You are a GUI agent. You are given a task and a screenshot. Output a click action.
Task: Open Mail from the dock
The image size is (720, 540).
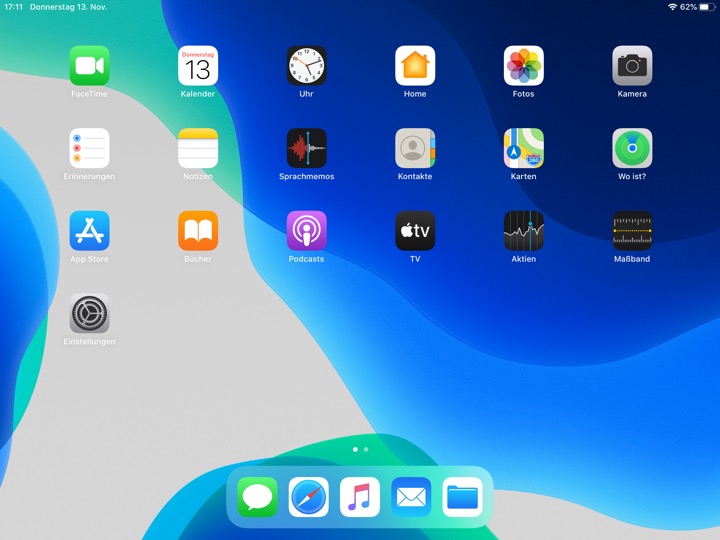pos(411,497)
